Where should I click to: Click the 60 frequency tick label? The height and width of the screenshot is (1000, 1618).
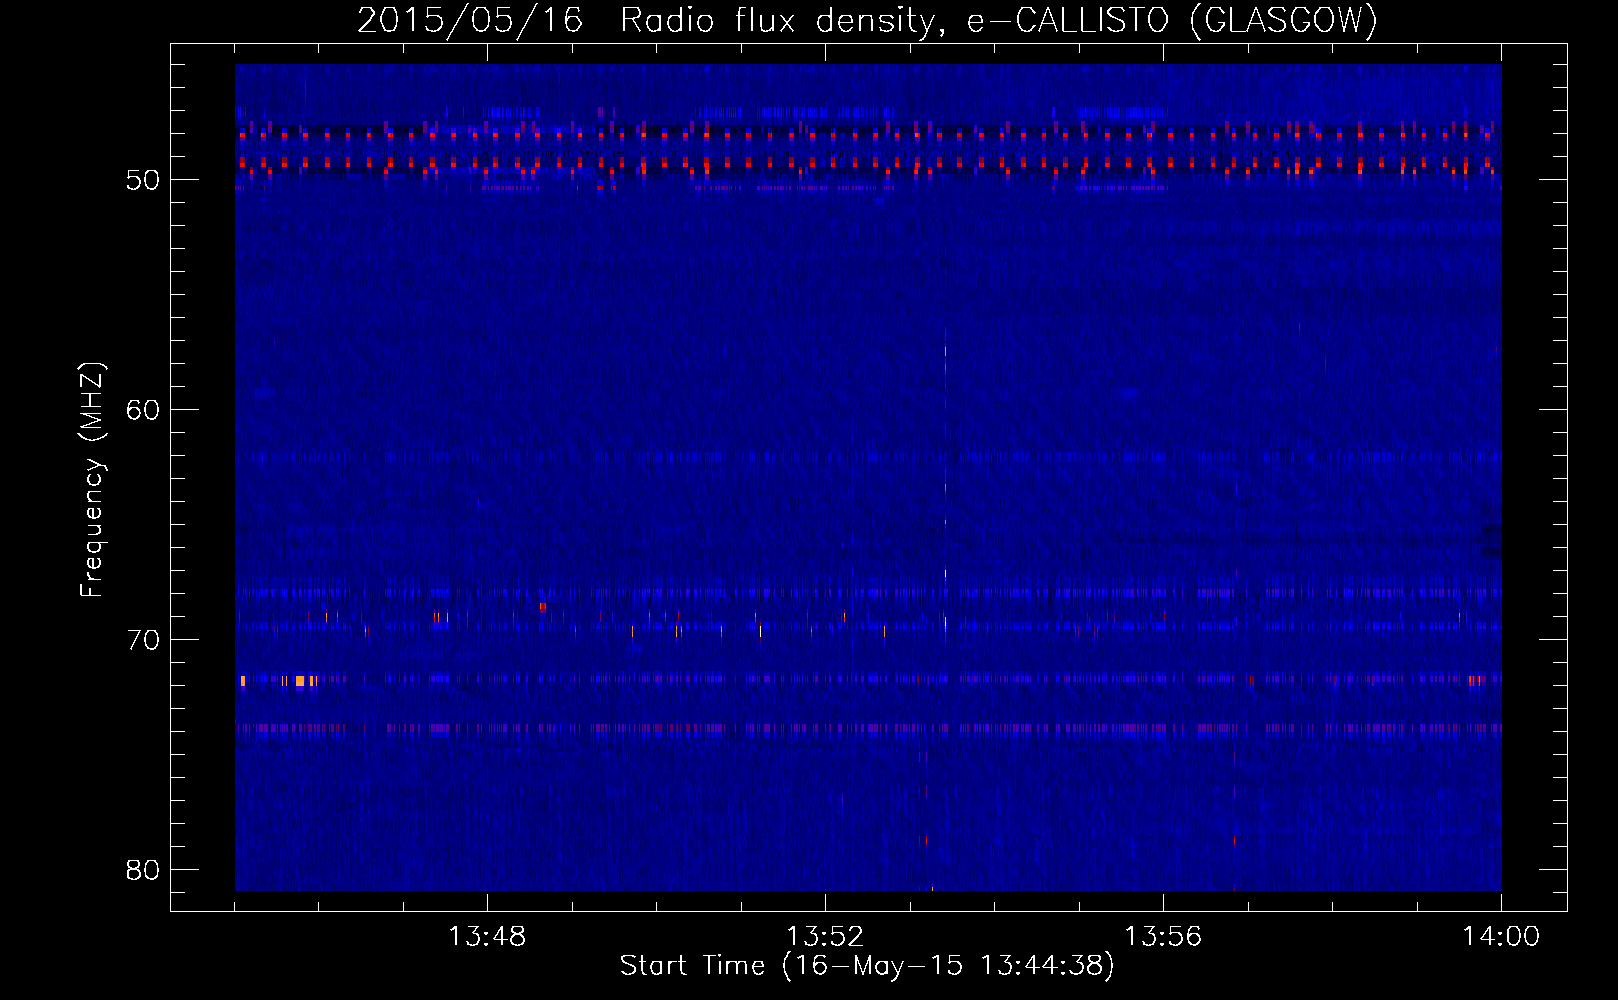coord(143,410)
